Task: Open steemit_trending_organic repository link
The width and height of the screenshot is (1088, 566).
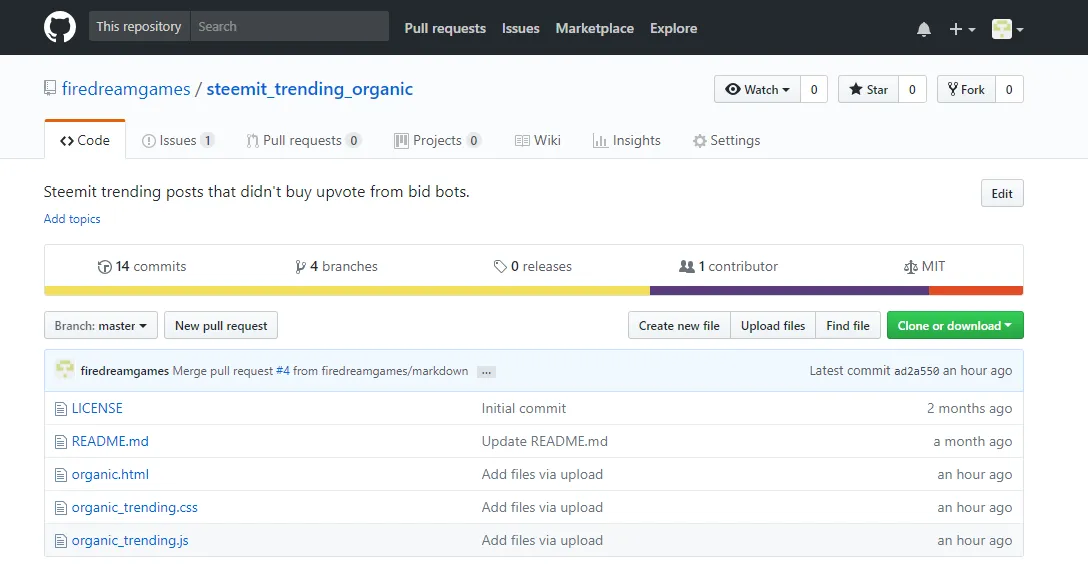Action: coord(309,89)
